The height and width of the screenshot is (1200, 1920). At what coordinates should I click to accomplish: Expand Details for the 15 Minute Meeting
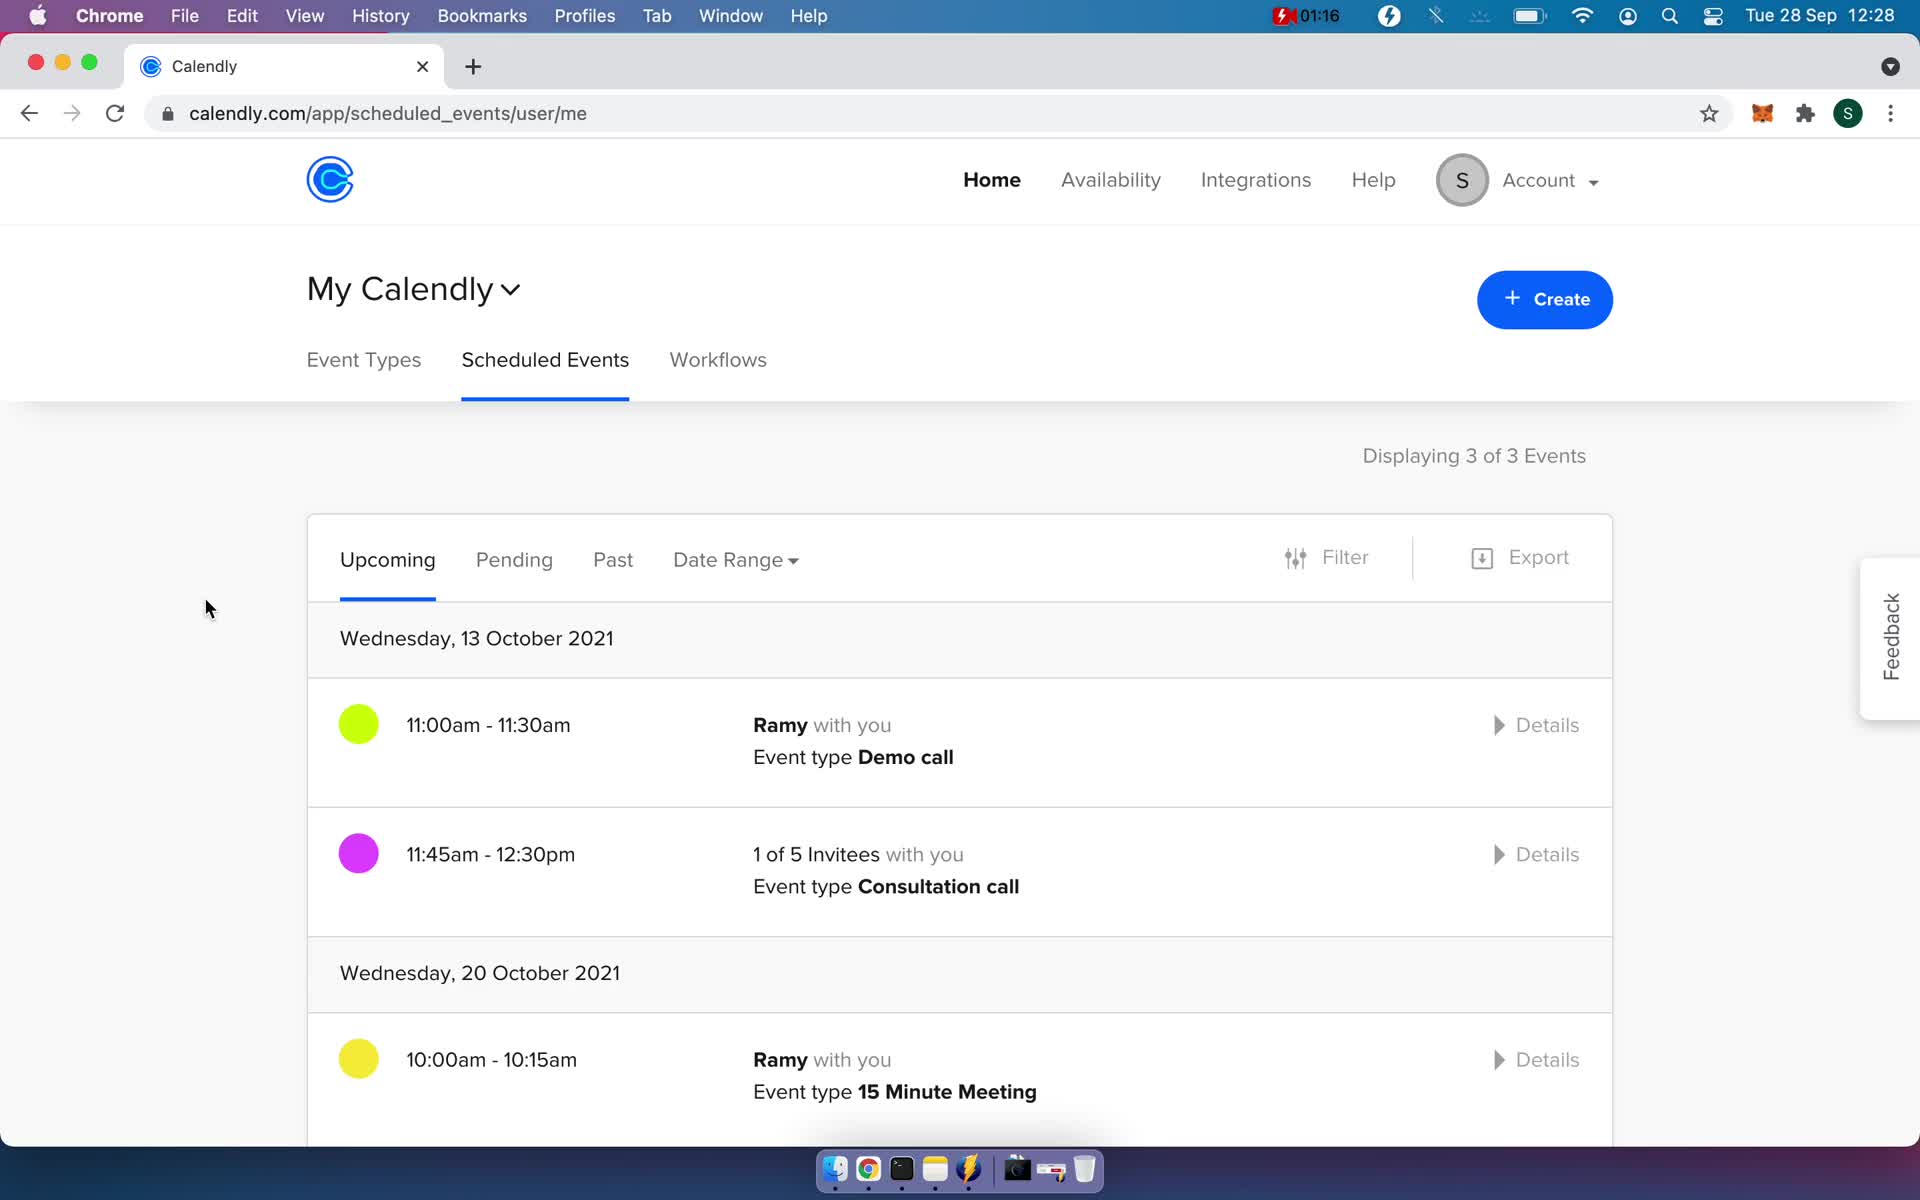[x=1536, y=1060]
